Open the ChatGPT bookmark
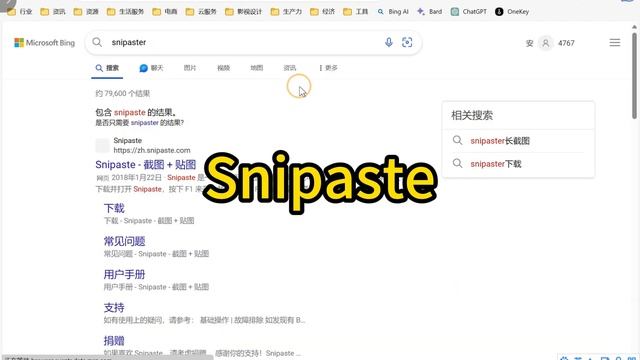Image resolution: width=640 pixels, height=360 pixels. (469, 12)
